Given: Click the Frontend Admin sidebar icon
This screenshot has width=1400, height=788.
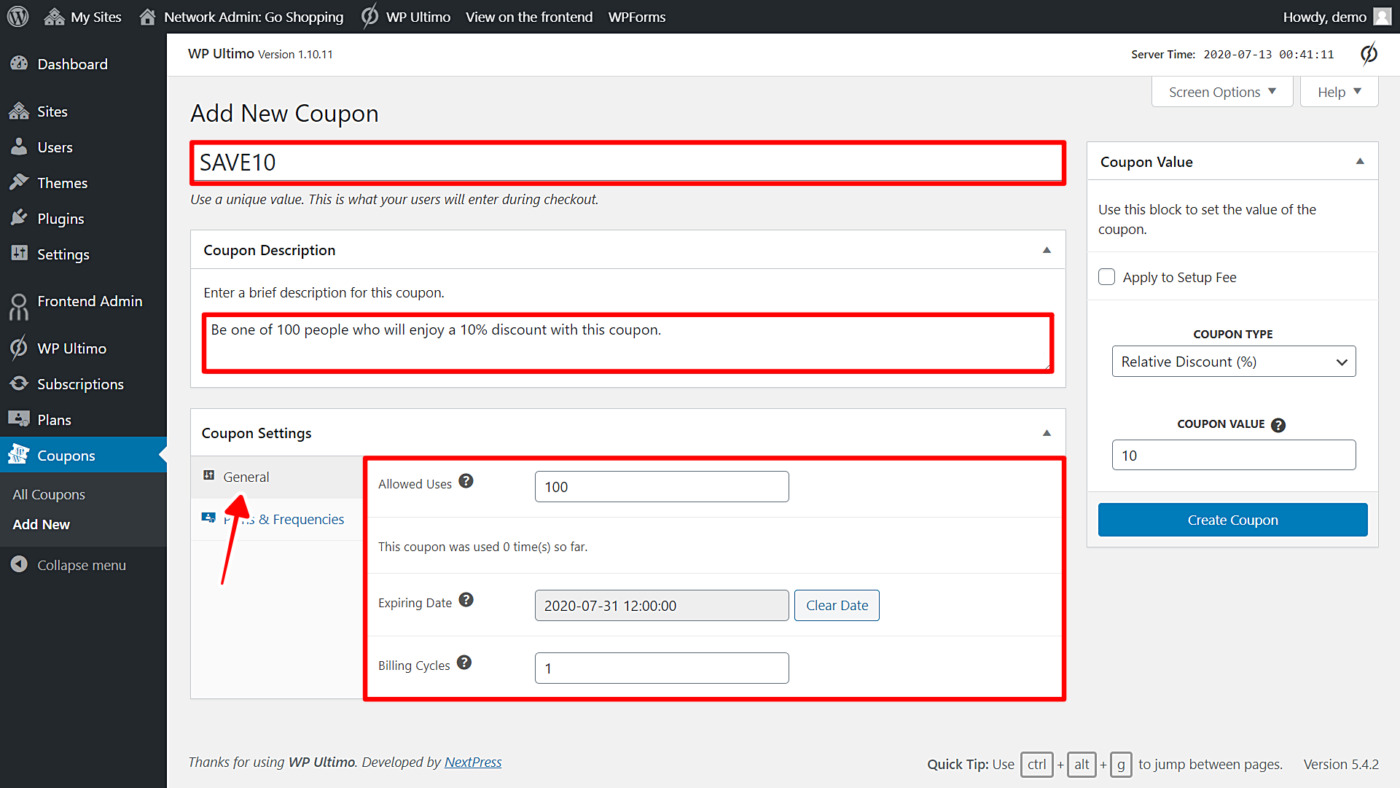Looking at the screenshot, I should 19,306.
